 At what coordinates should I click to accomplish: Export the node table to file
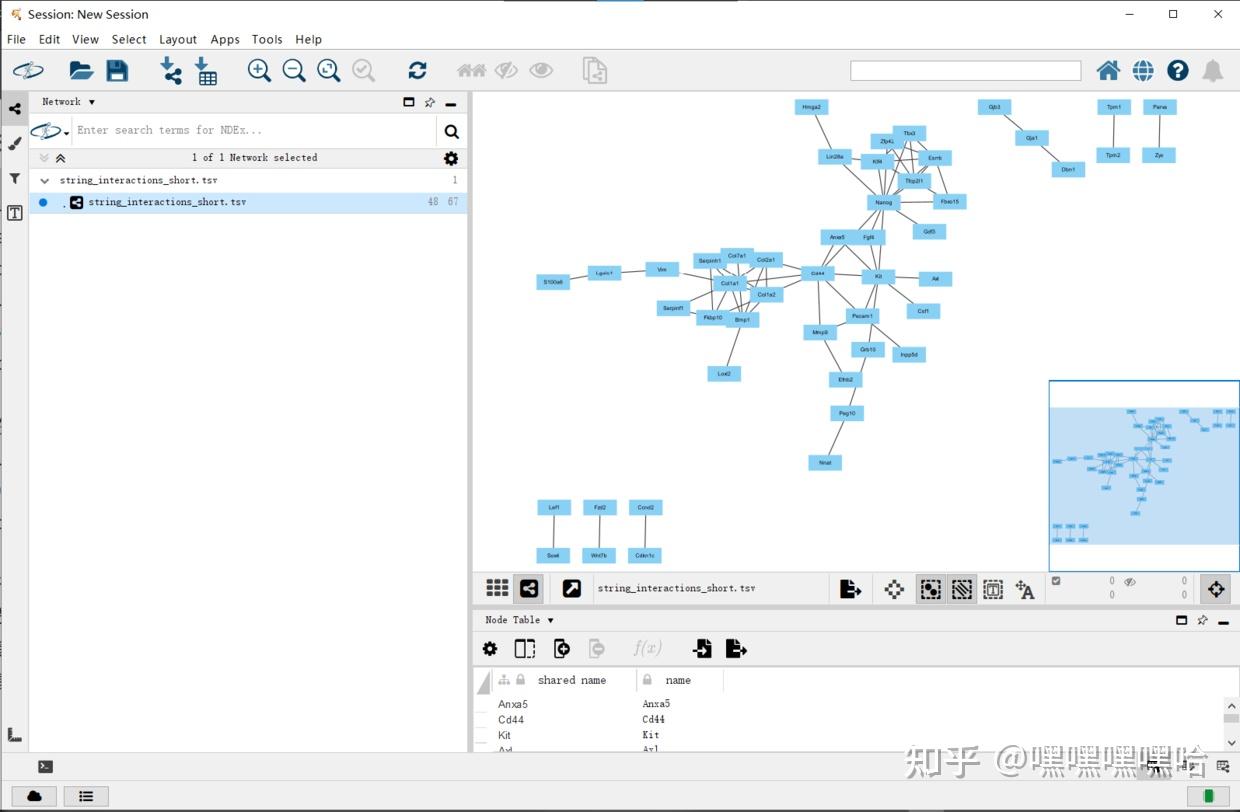click(736, 648)
